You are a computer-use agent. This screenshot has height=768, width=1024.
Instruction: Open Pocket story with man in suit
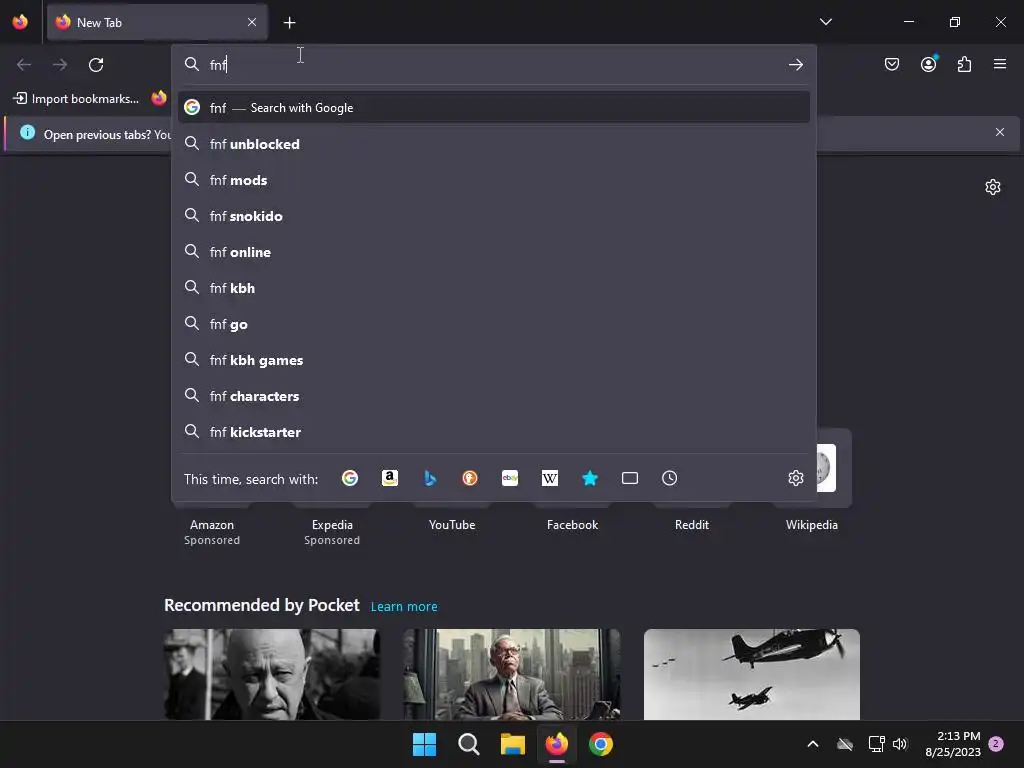[511, 674]
